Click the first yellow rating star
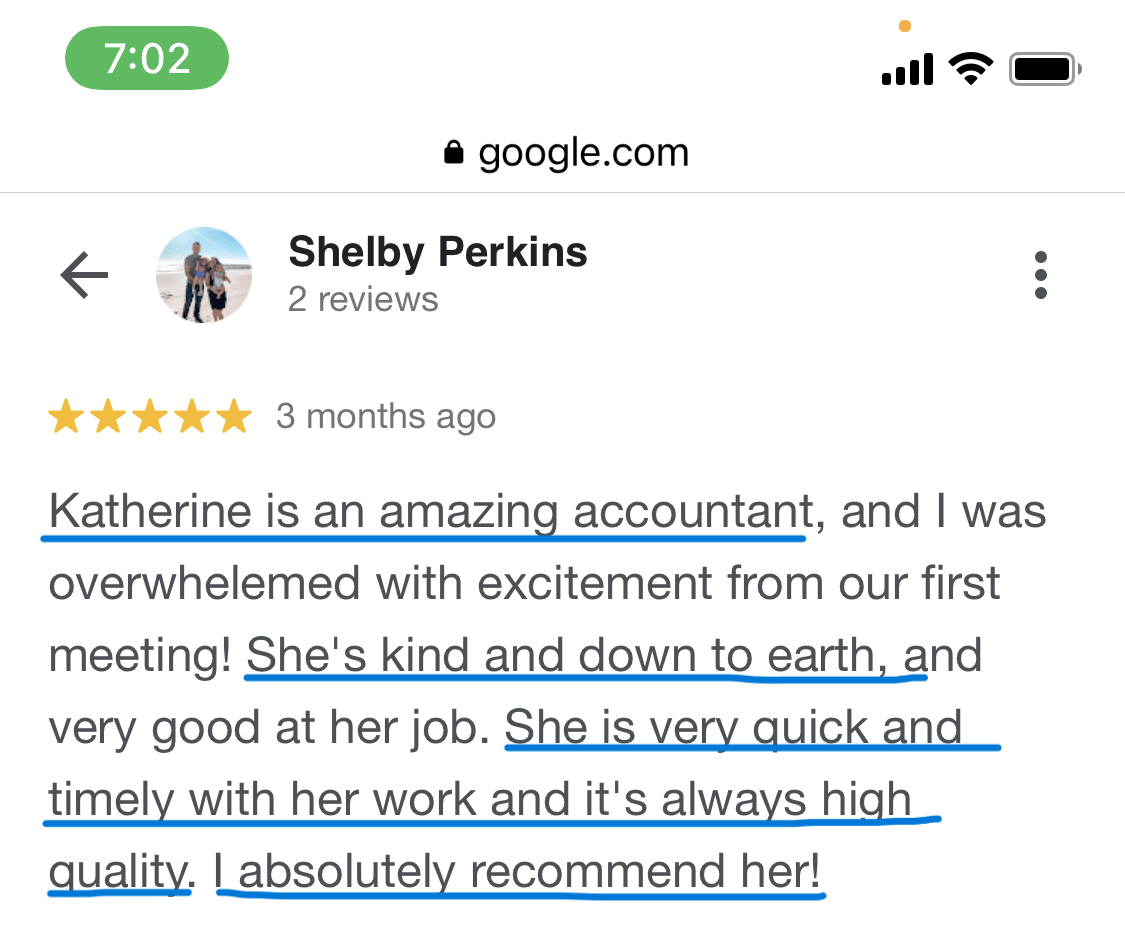The height and width of the screenshot is (943, 1125). (x=65, y=417)
